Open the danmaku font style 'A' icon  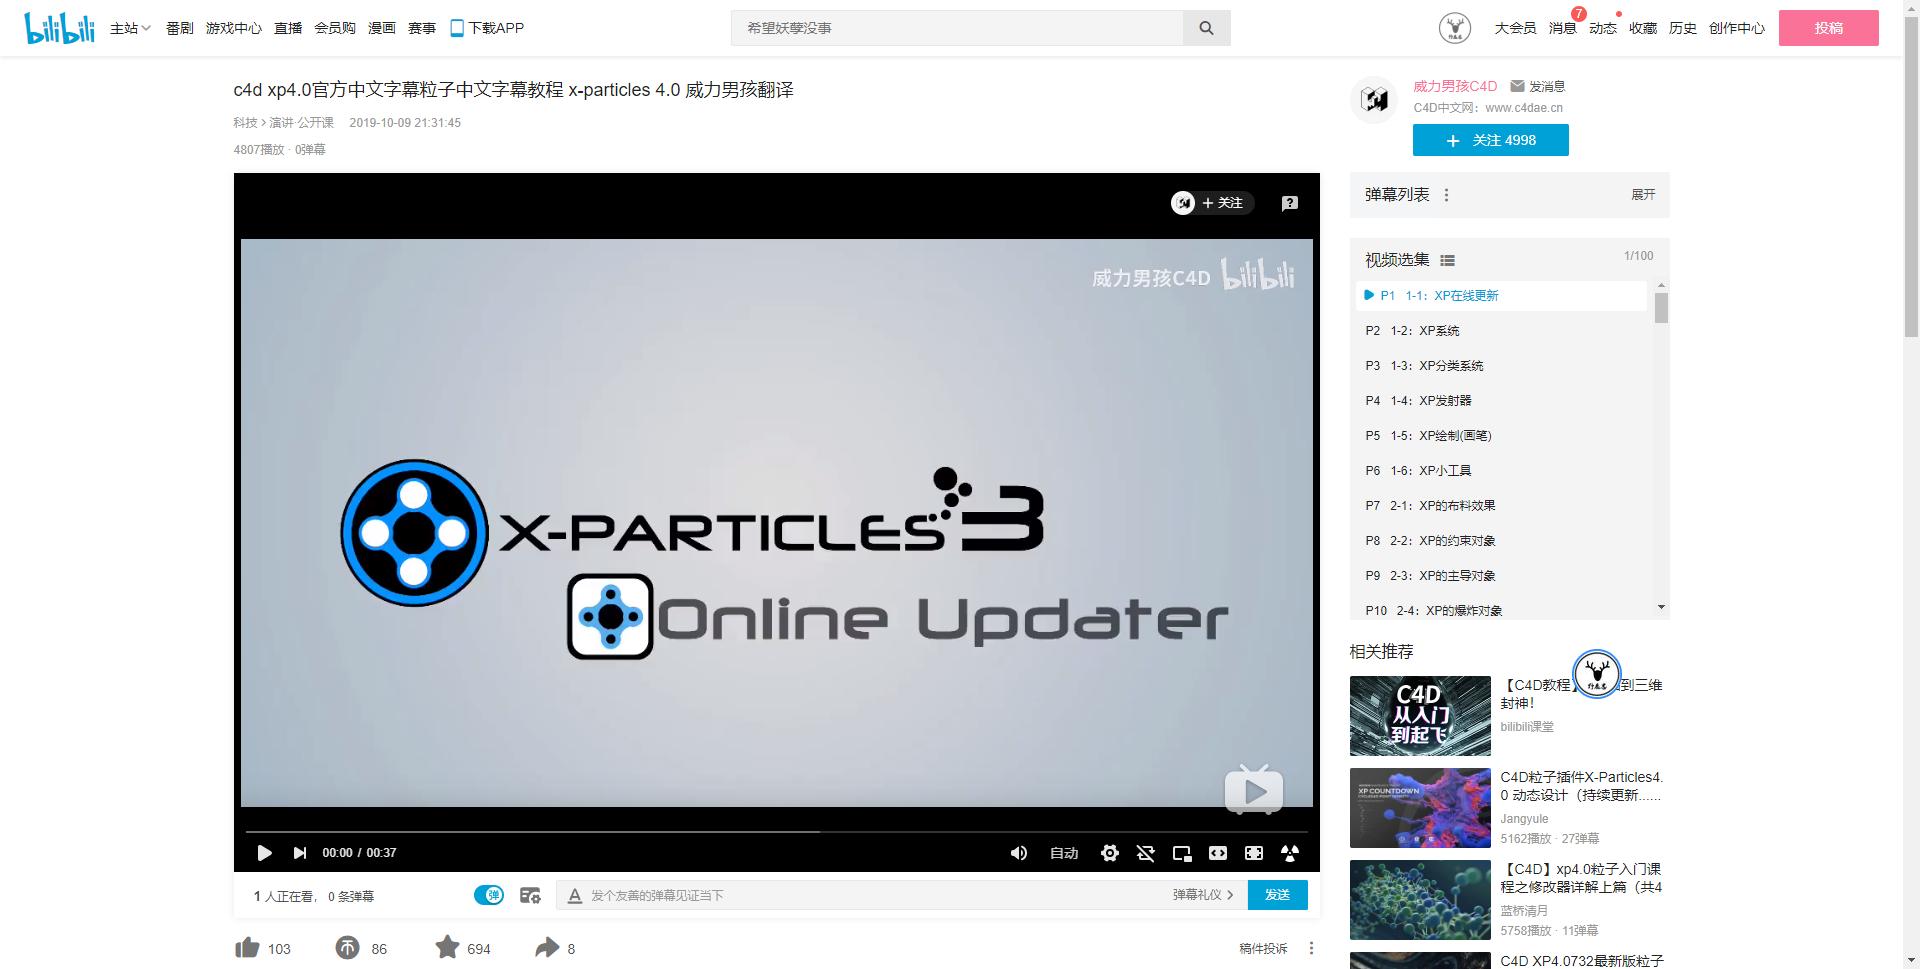[574, 896]
